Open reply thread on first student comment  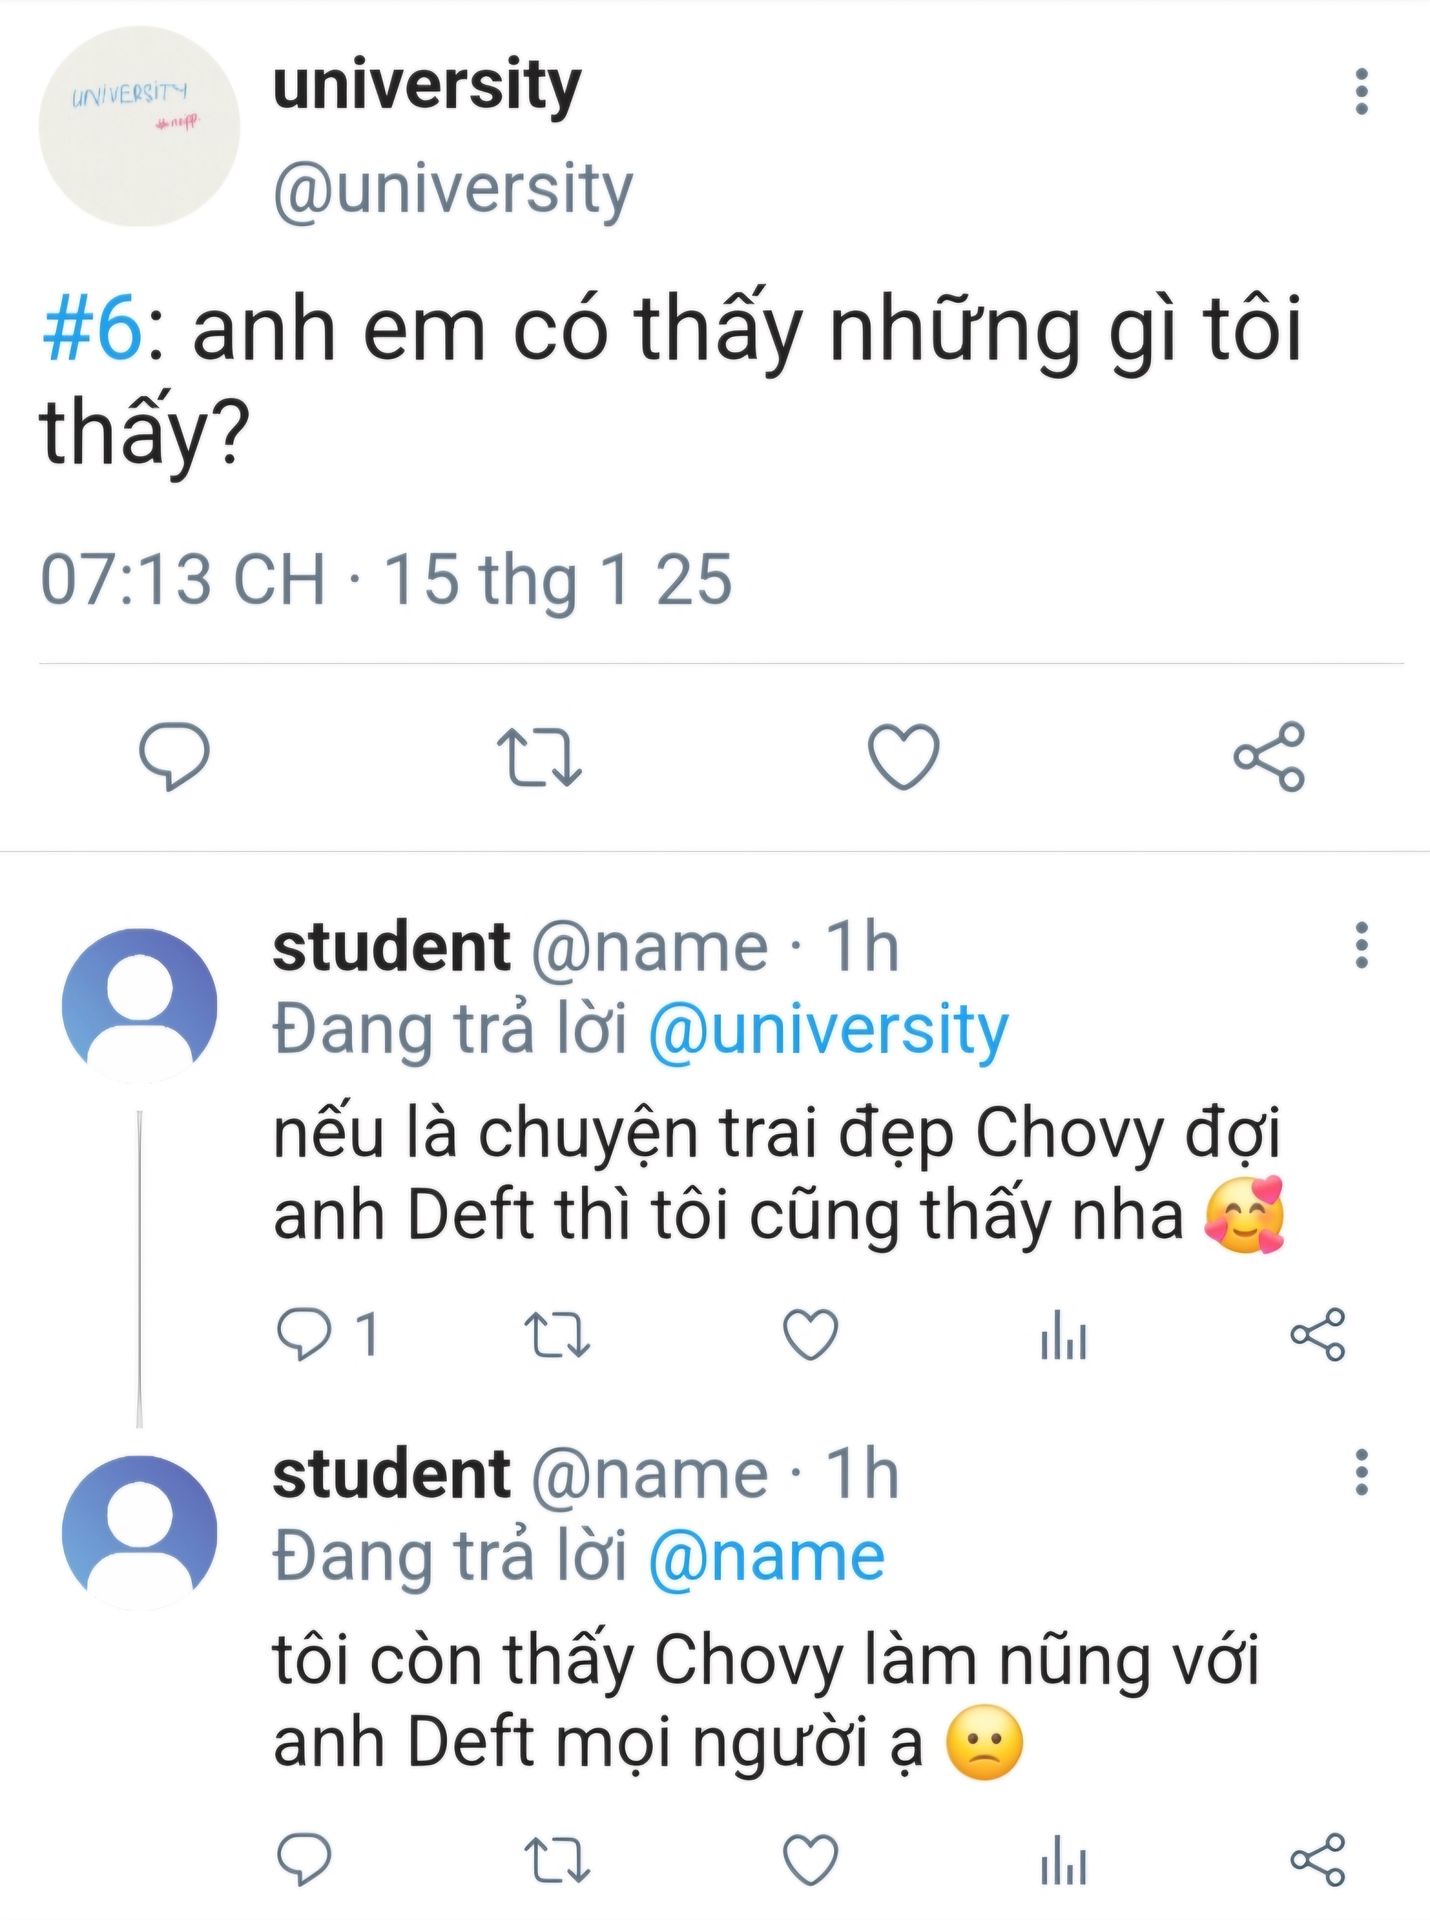point(304,1335)
